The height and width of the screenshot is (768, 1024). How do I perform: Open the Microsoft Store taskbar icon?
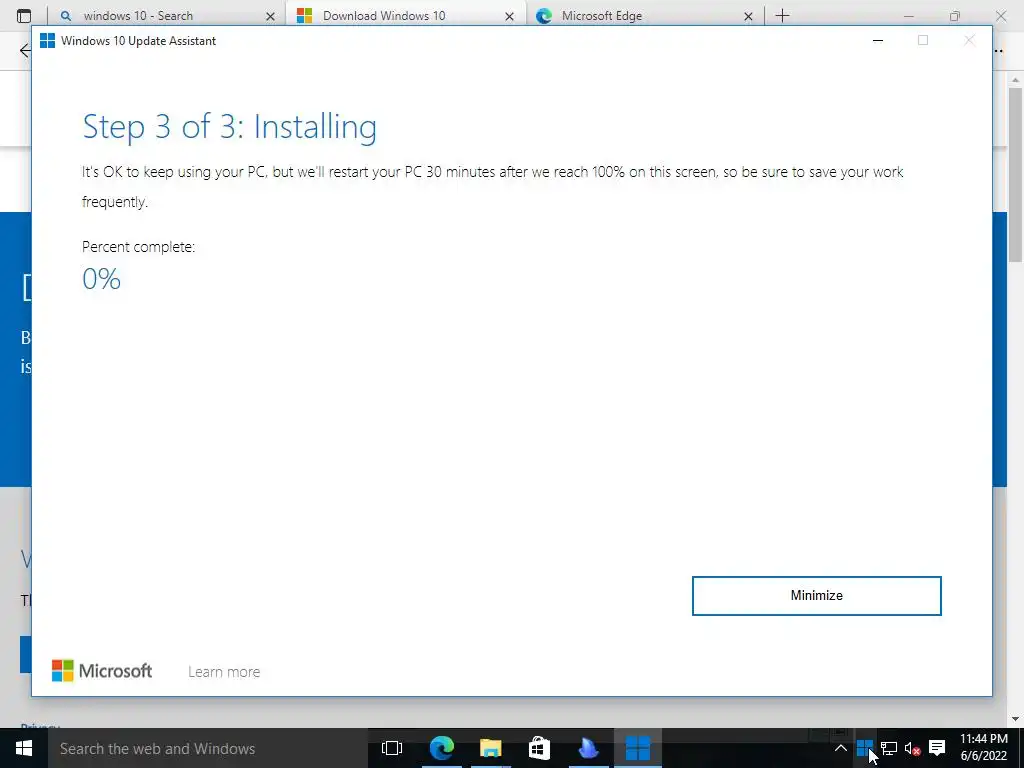[x=539, y=748]
